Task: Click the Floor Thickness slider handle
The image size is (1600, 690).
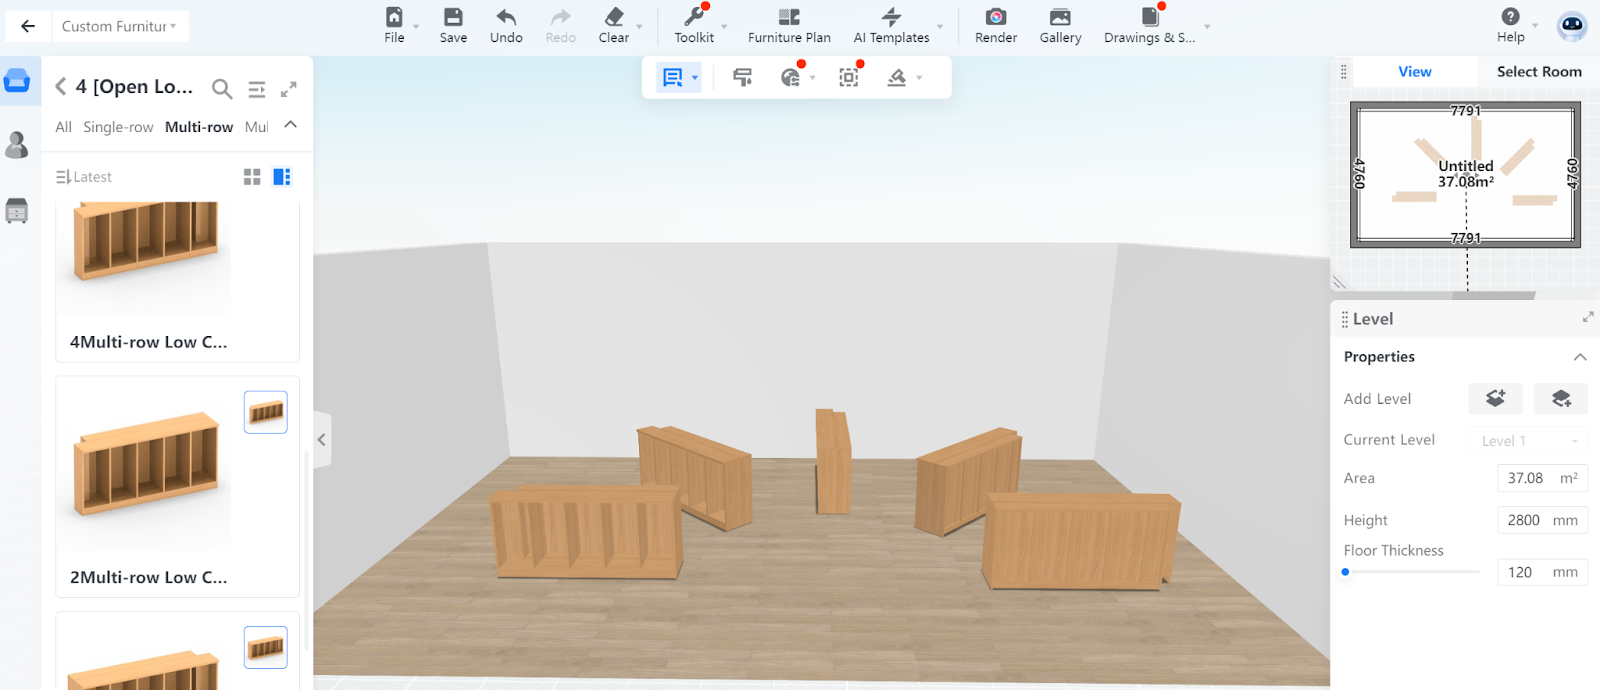Action: pyautogui.click(x=1346, y=572)
